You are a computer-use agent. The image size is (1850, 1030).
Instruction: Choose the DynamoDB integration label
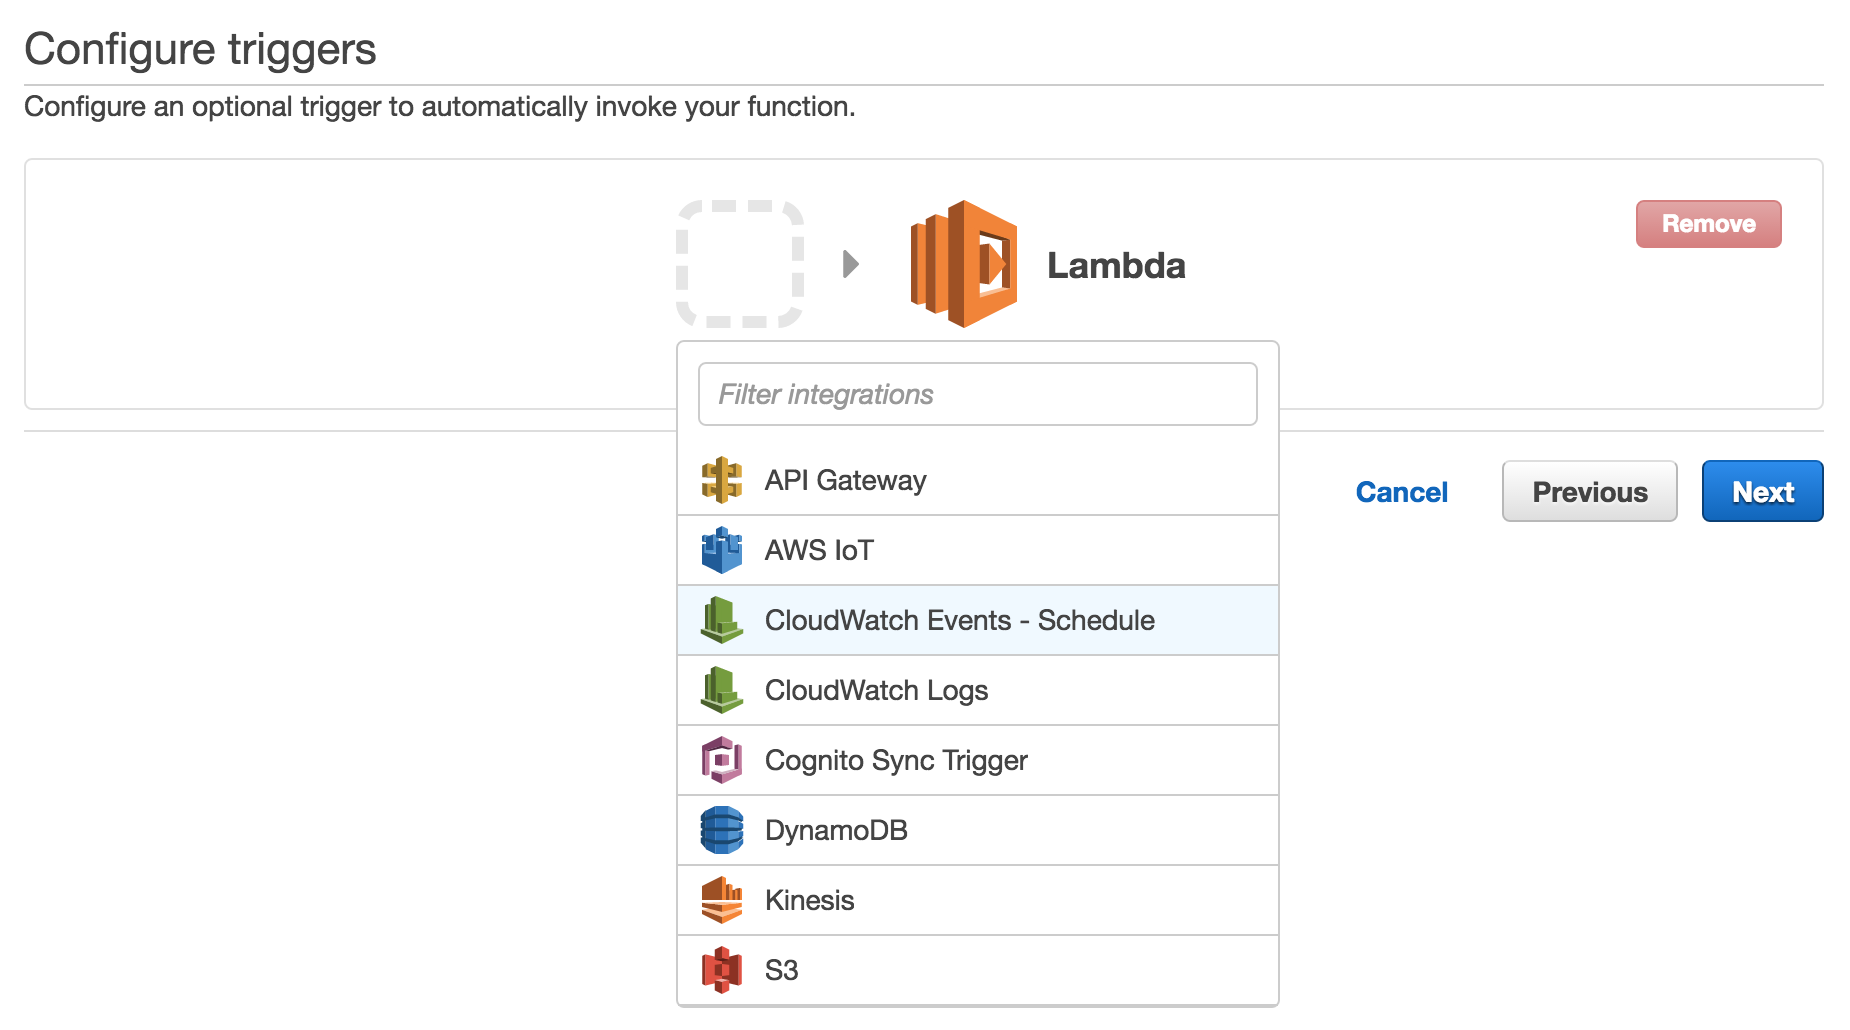(x=836, y=831)
